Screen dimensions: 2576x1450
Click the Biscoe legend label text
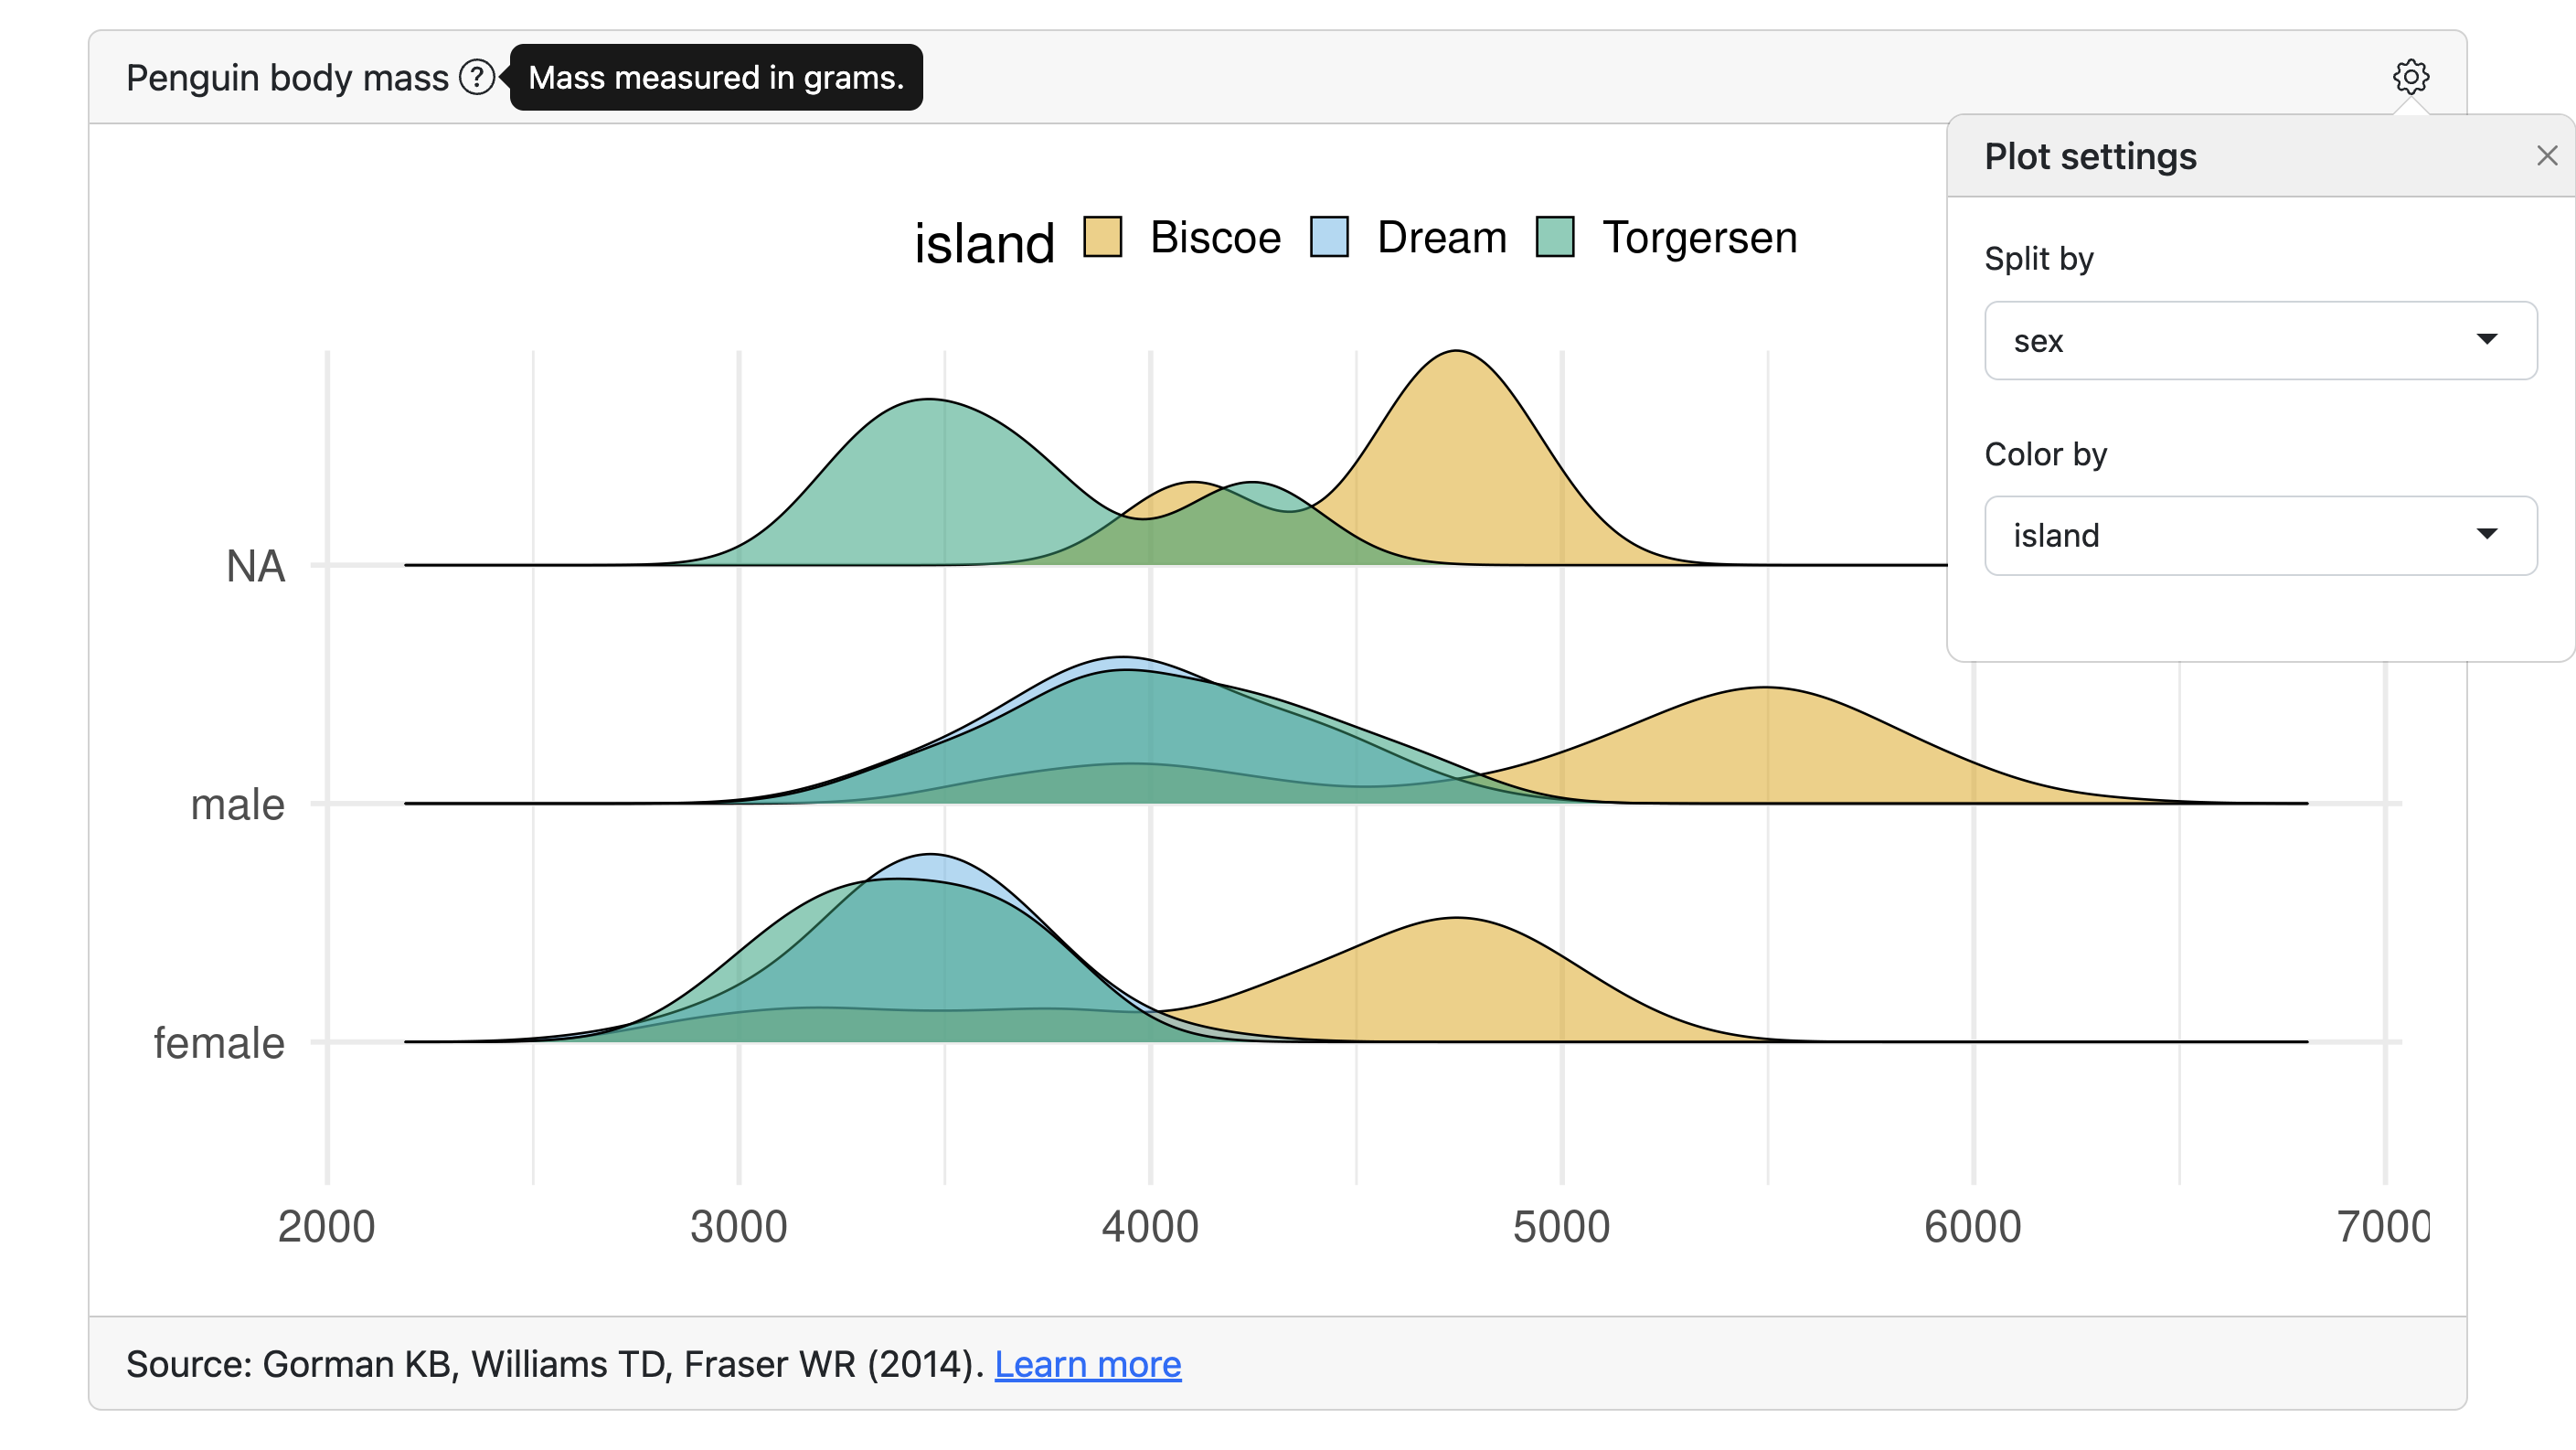[x=1215, y=238]
